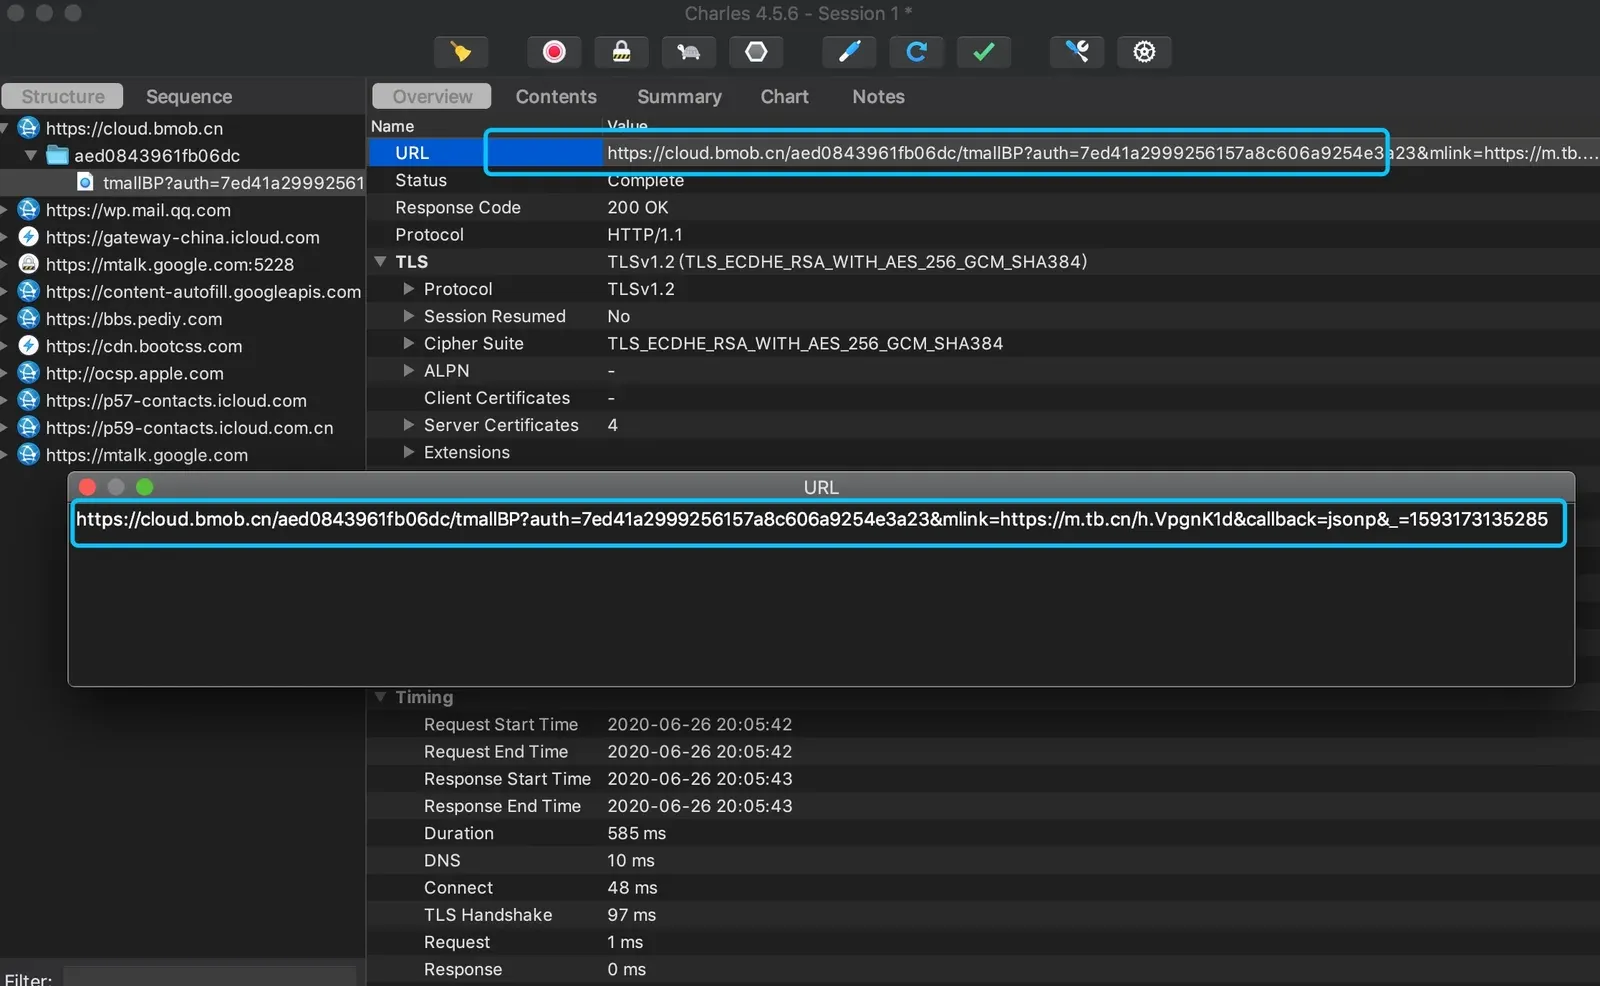Select http://ocsp.apple.com host
Image resolution: width=1600 pixels, height=986 pixels.
point(134,373)
